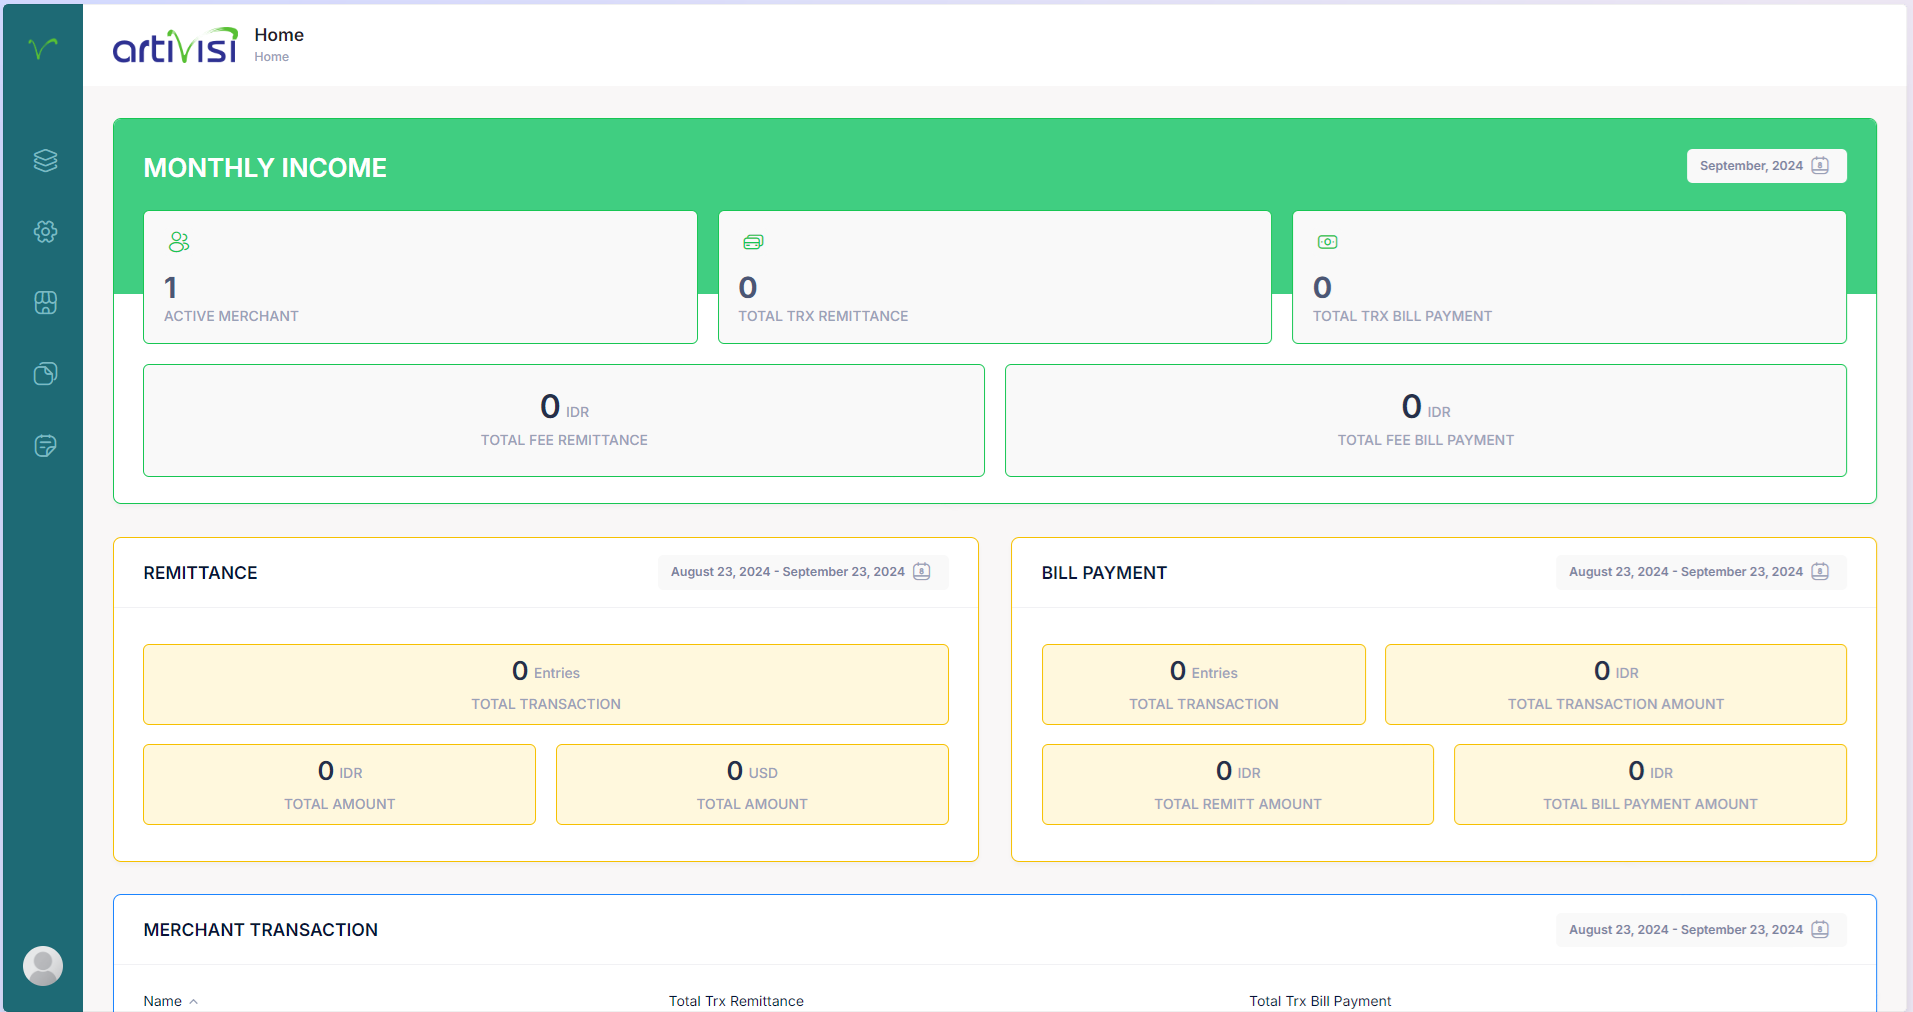The image size is (1913, 1012).
Task: Open the notes icon at sidebar bottom
Action: point(44,445)
